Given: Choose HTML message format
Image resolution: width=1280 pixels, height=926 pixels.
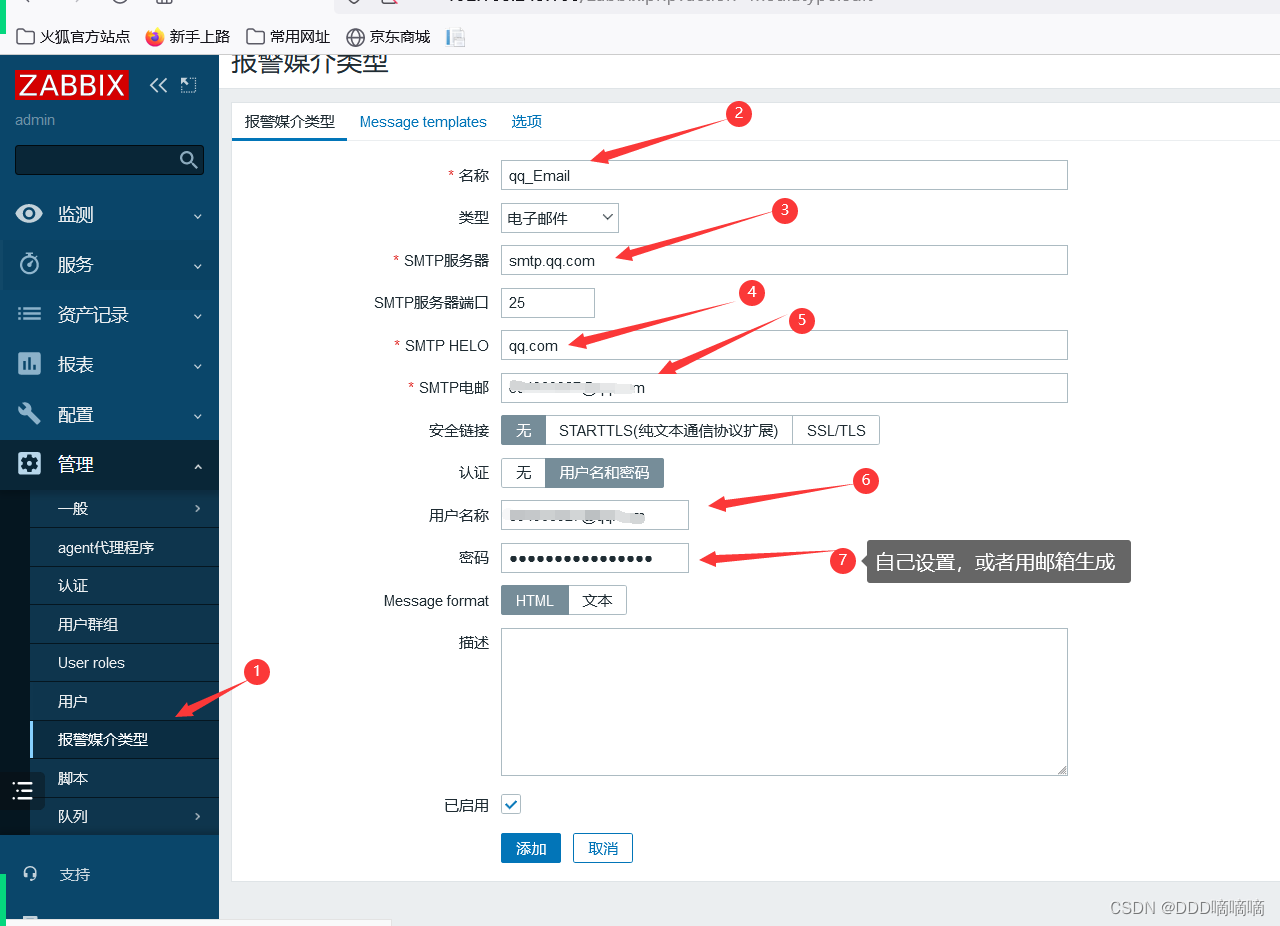Looking at the screenshot, I should coord(535,601).
